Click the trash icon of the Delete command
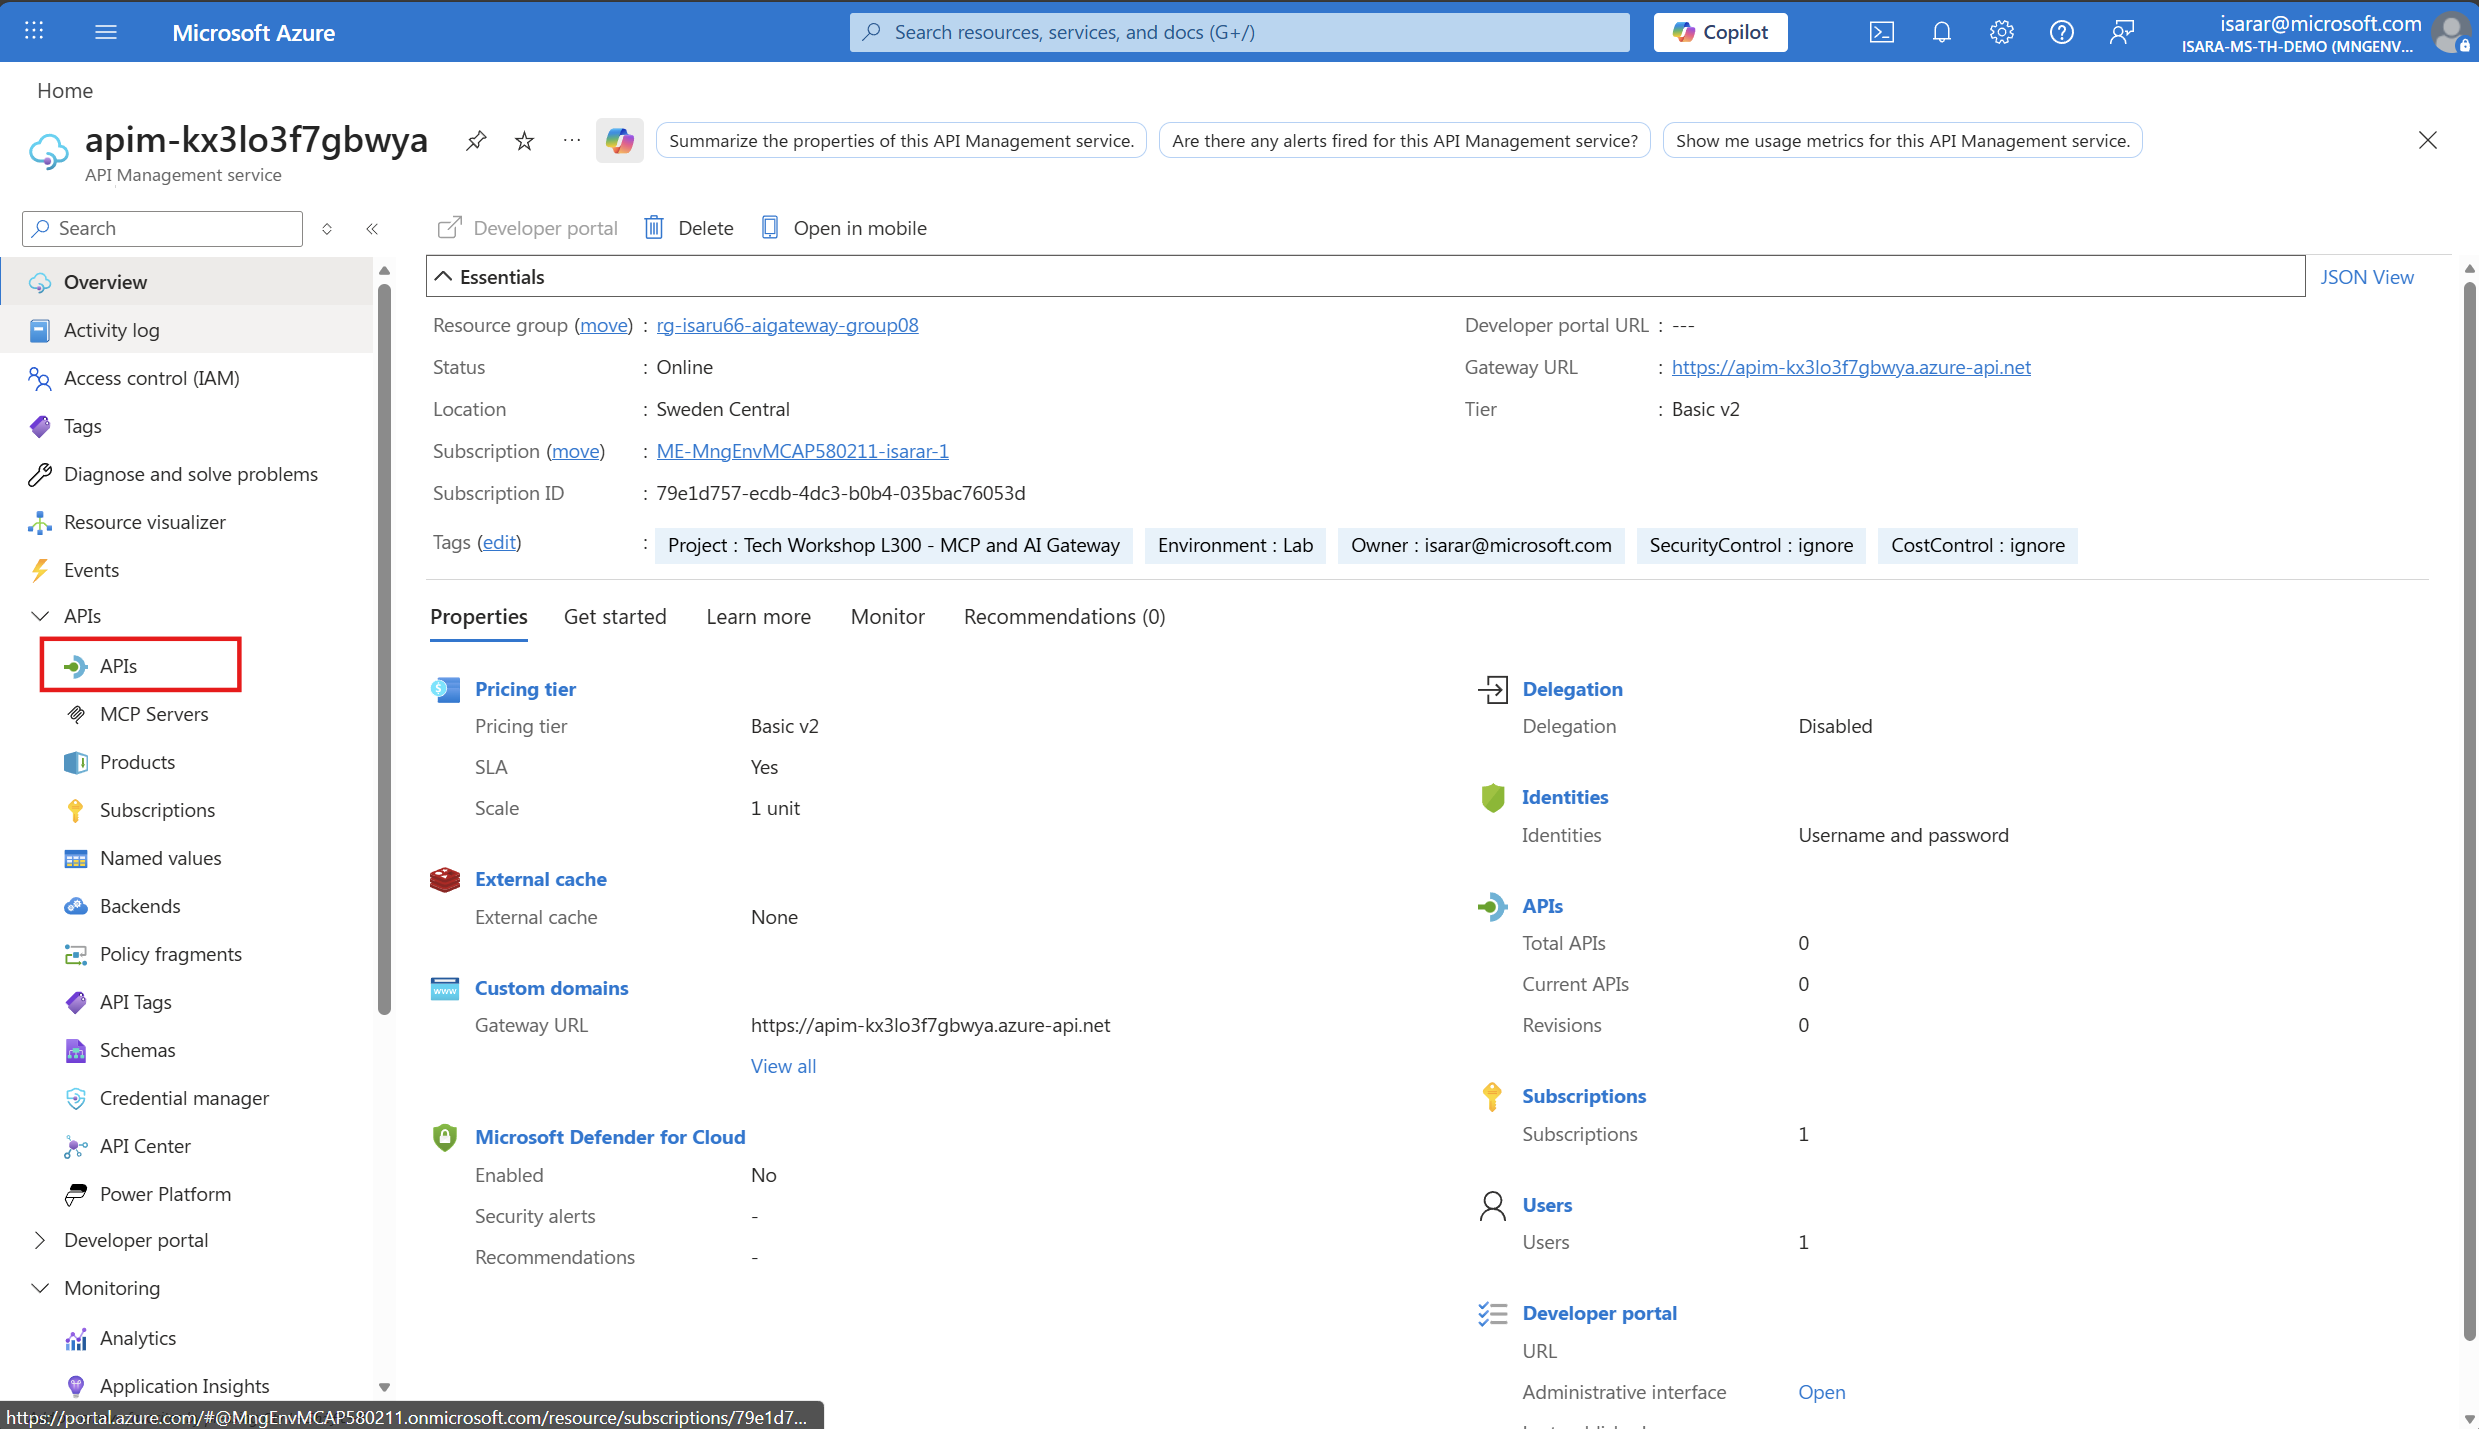 tap(654, 228)
